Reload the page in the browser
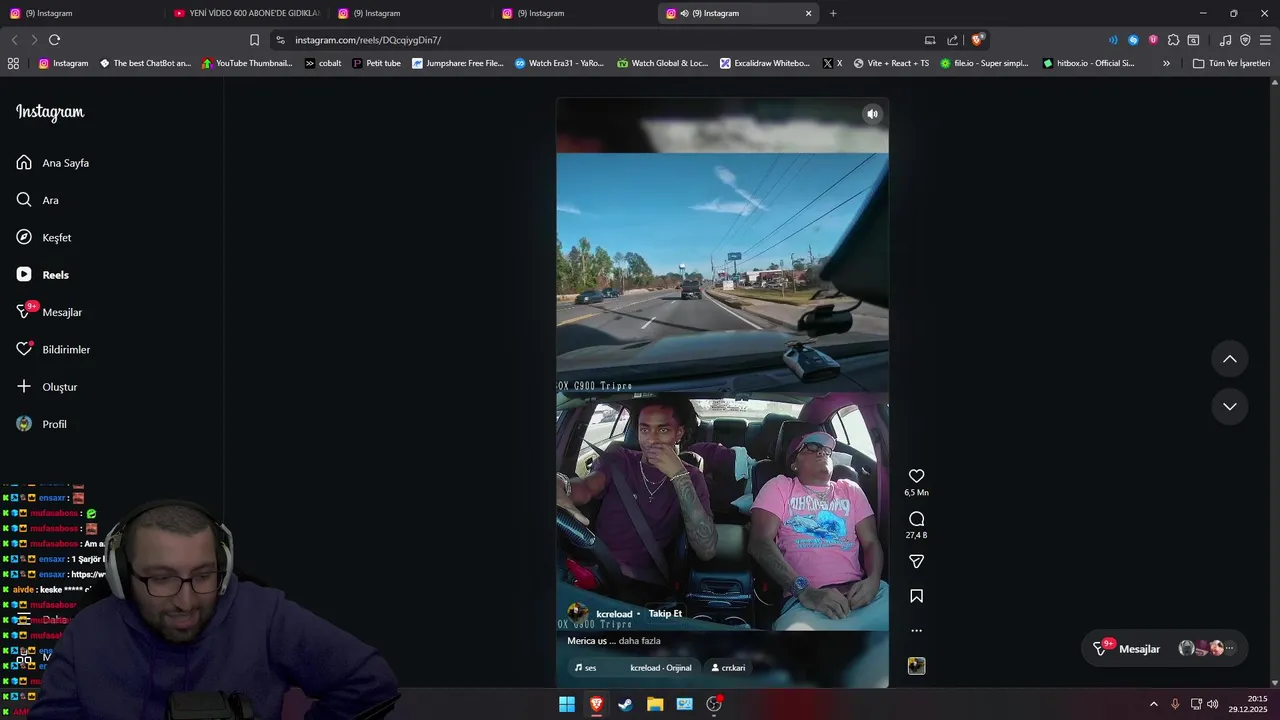1280x720 pixels. 54,40
